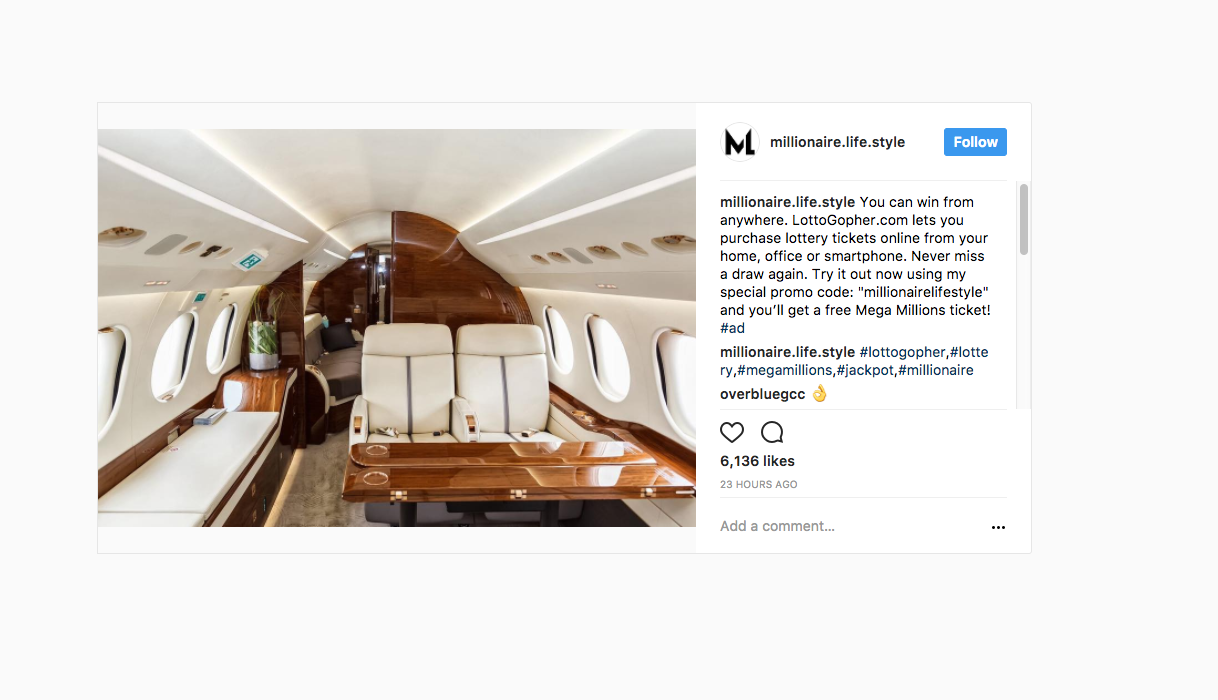This screenshot has height=700, width=1218.
Task: Click the username starting the caption text
Action: tap(787, 202)
